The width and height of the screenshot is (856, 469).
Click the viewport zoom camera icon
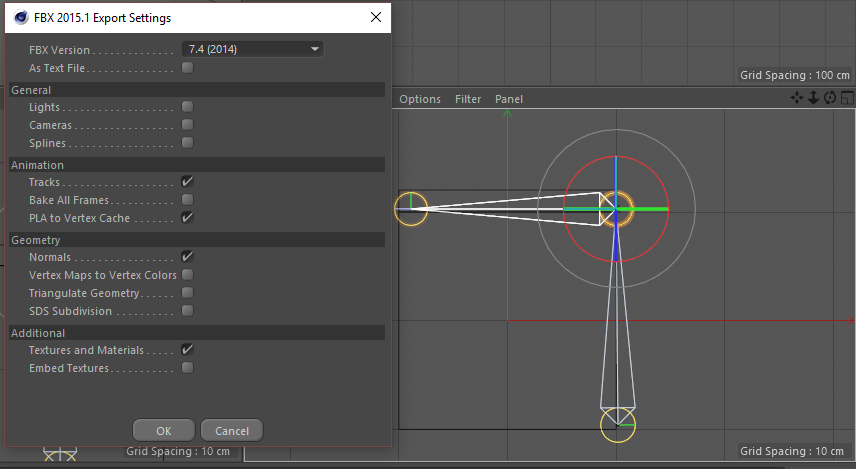tap(813, 98)
